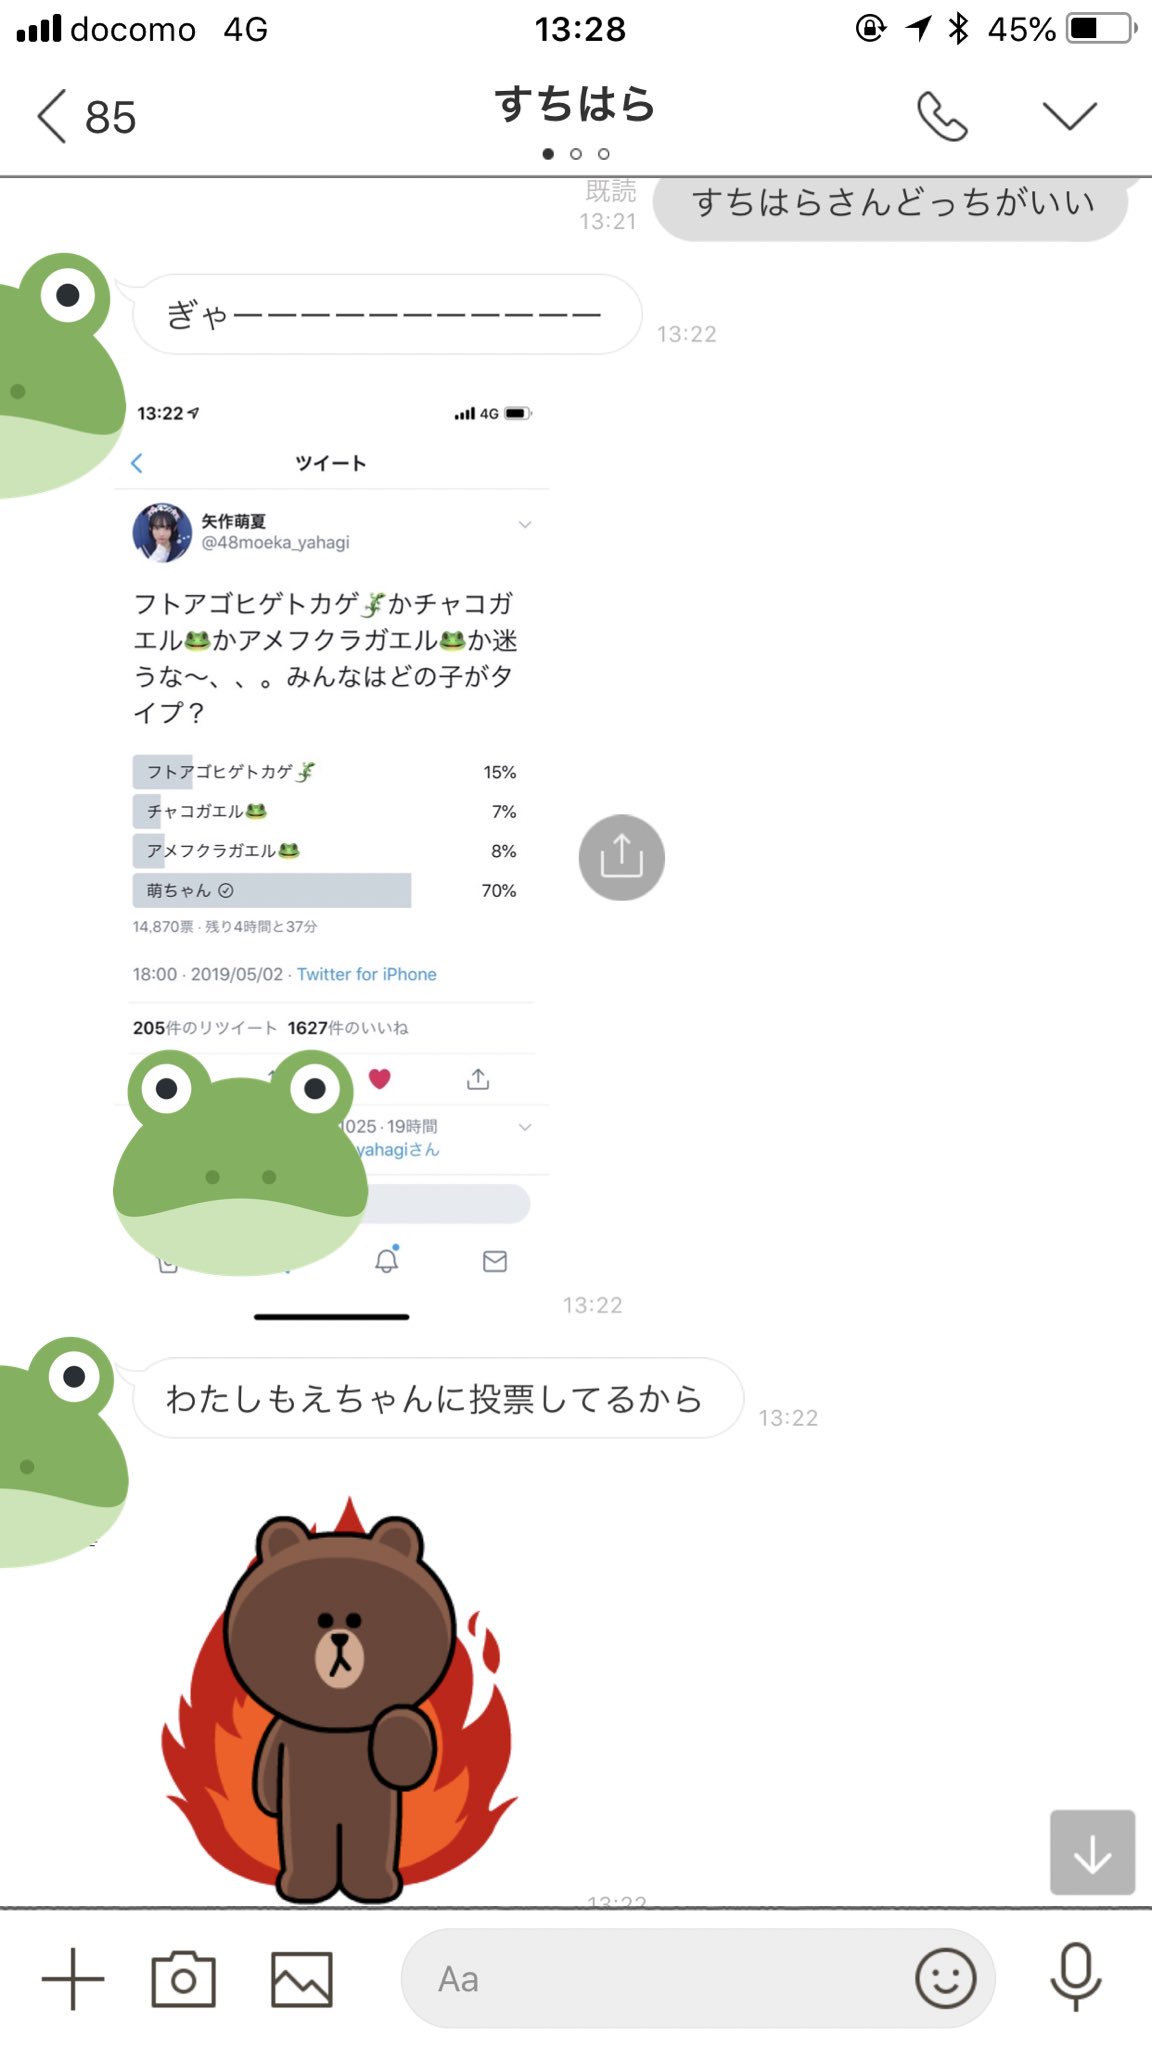Tap the third page indicator dot
This screenshot has height=2048, width=1152.
pos(603,154)
